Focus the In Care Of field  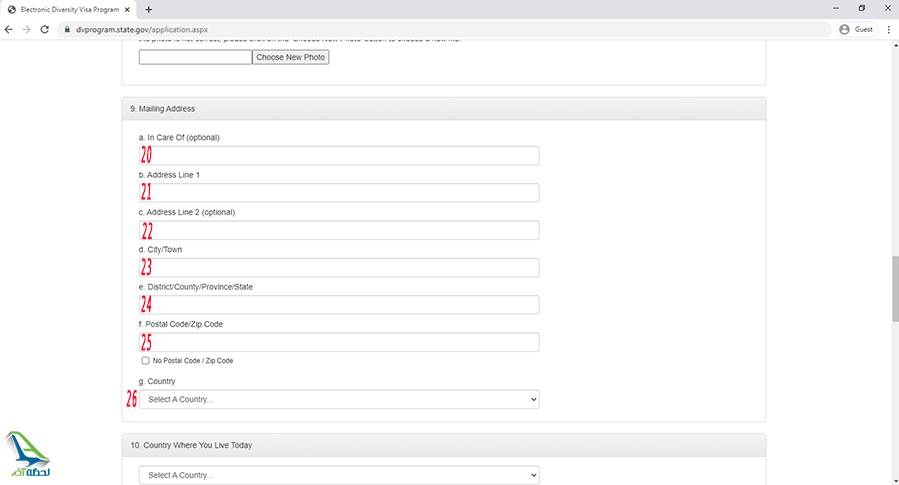click(339, 155)
